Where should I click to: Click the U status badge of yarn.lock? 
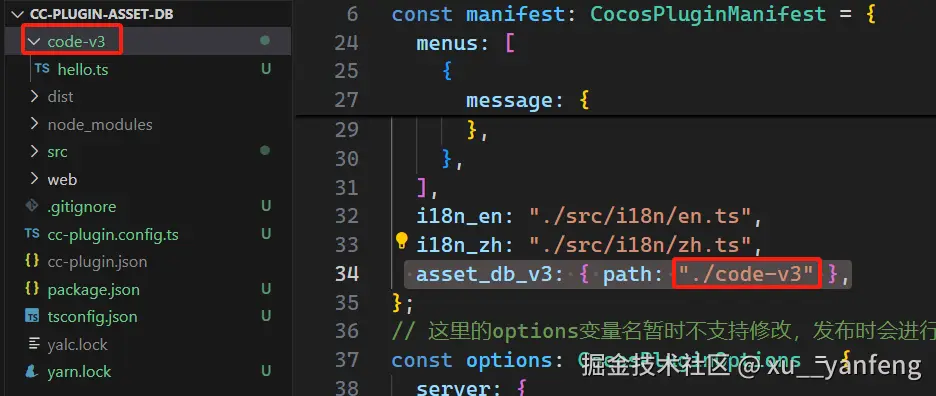pyautogui.click(x=266, y=372)
